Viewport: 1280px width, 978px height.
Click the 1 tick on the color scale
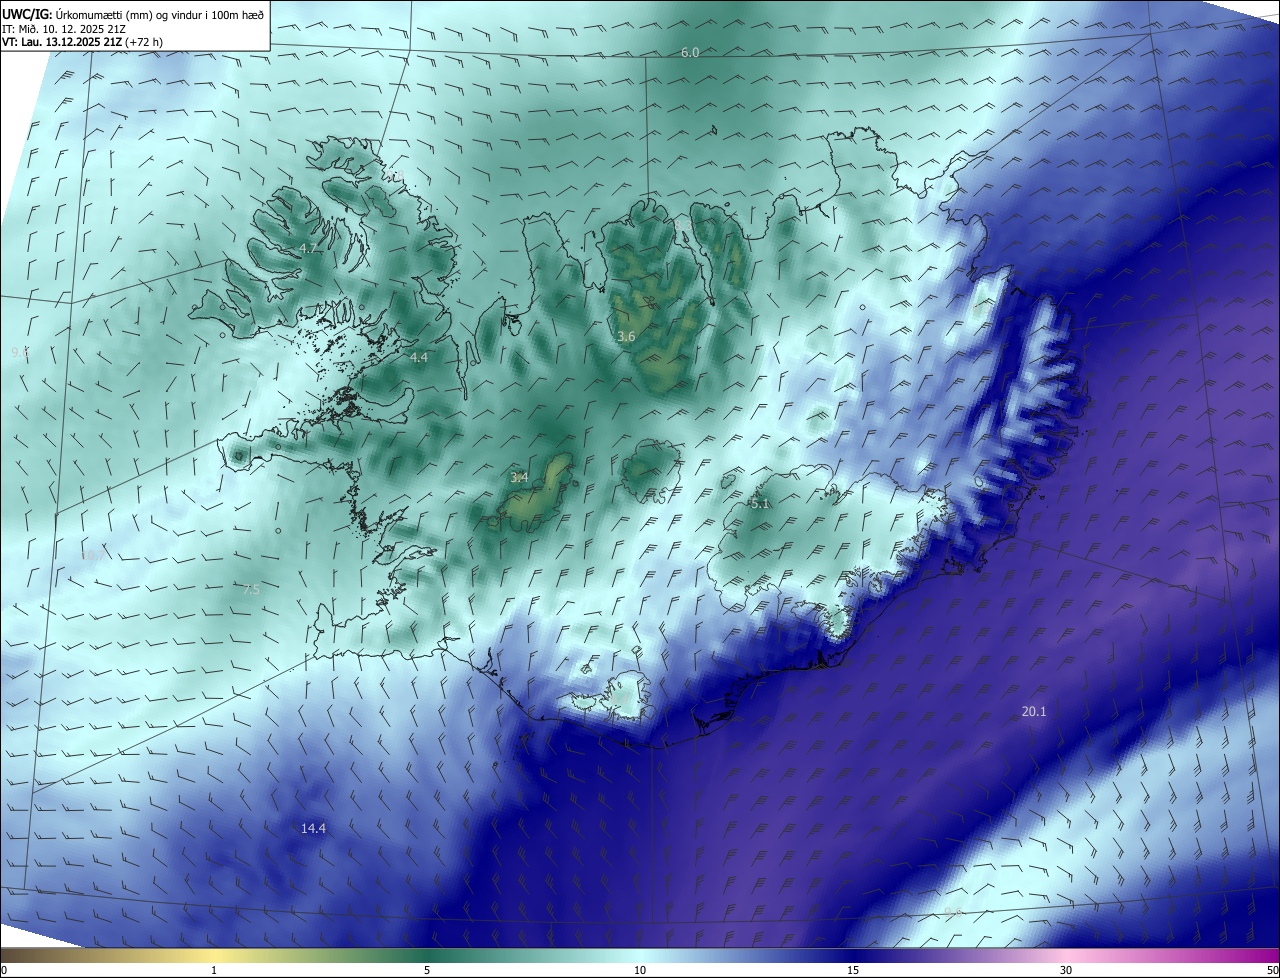click(214, 970)
